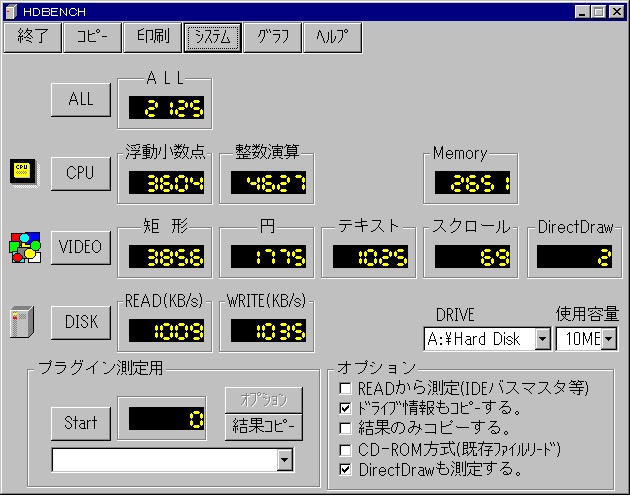Click the colorful VIDEO shapes icon
This screenshot has width=630, height=496.
23,246
